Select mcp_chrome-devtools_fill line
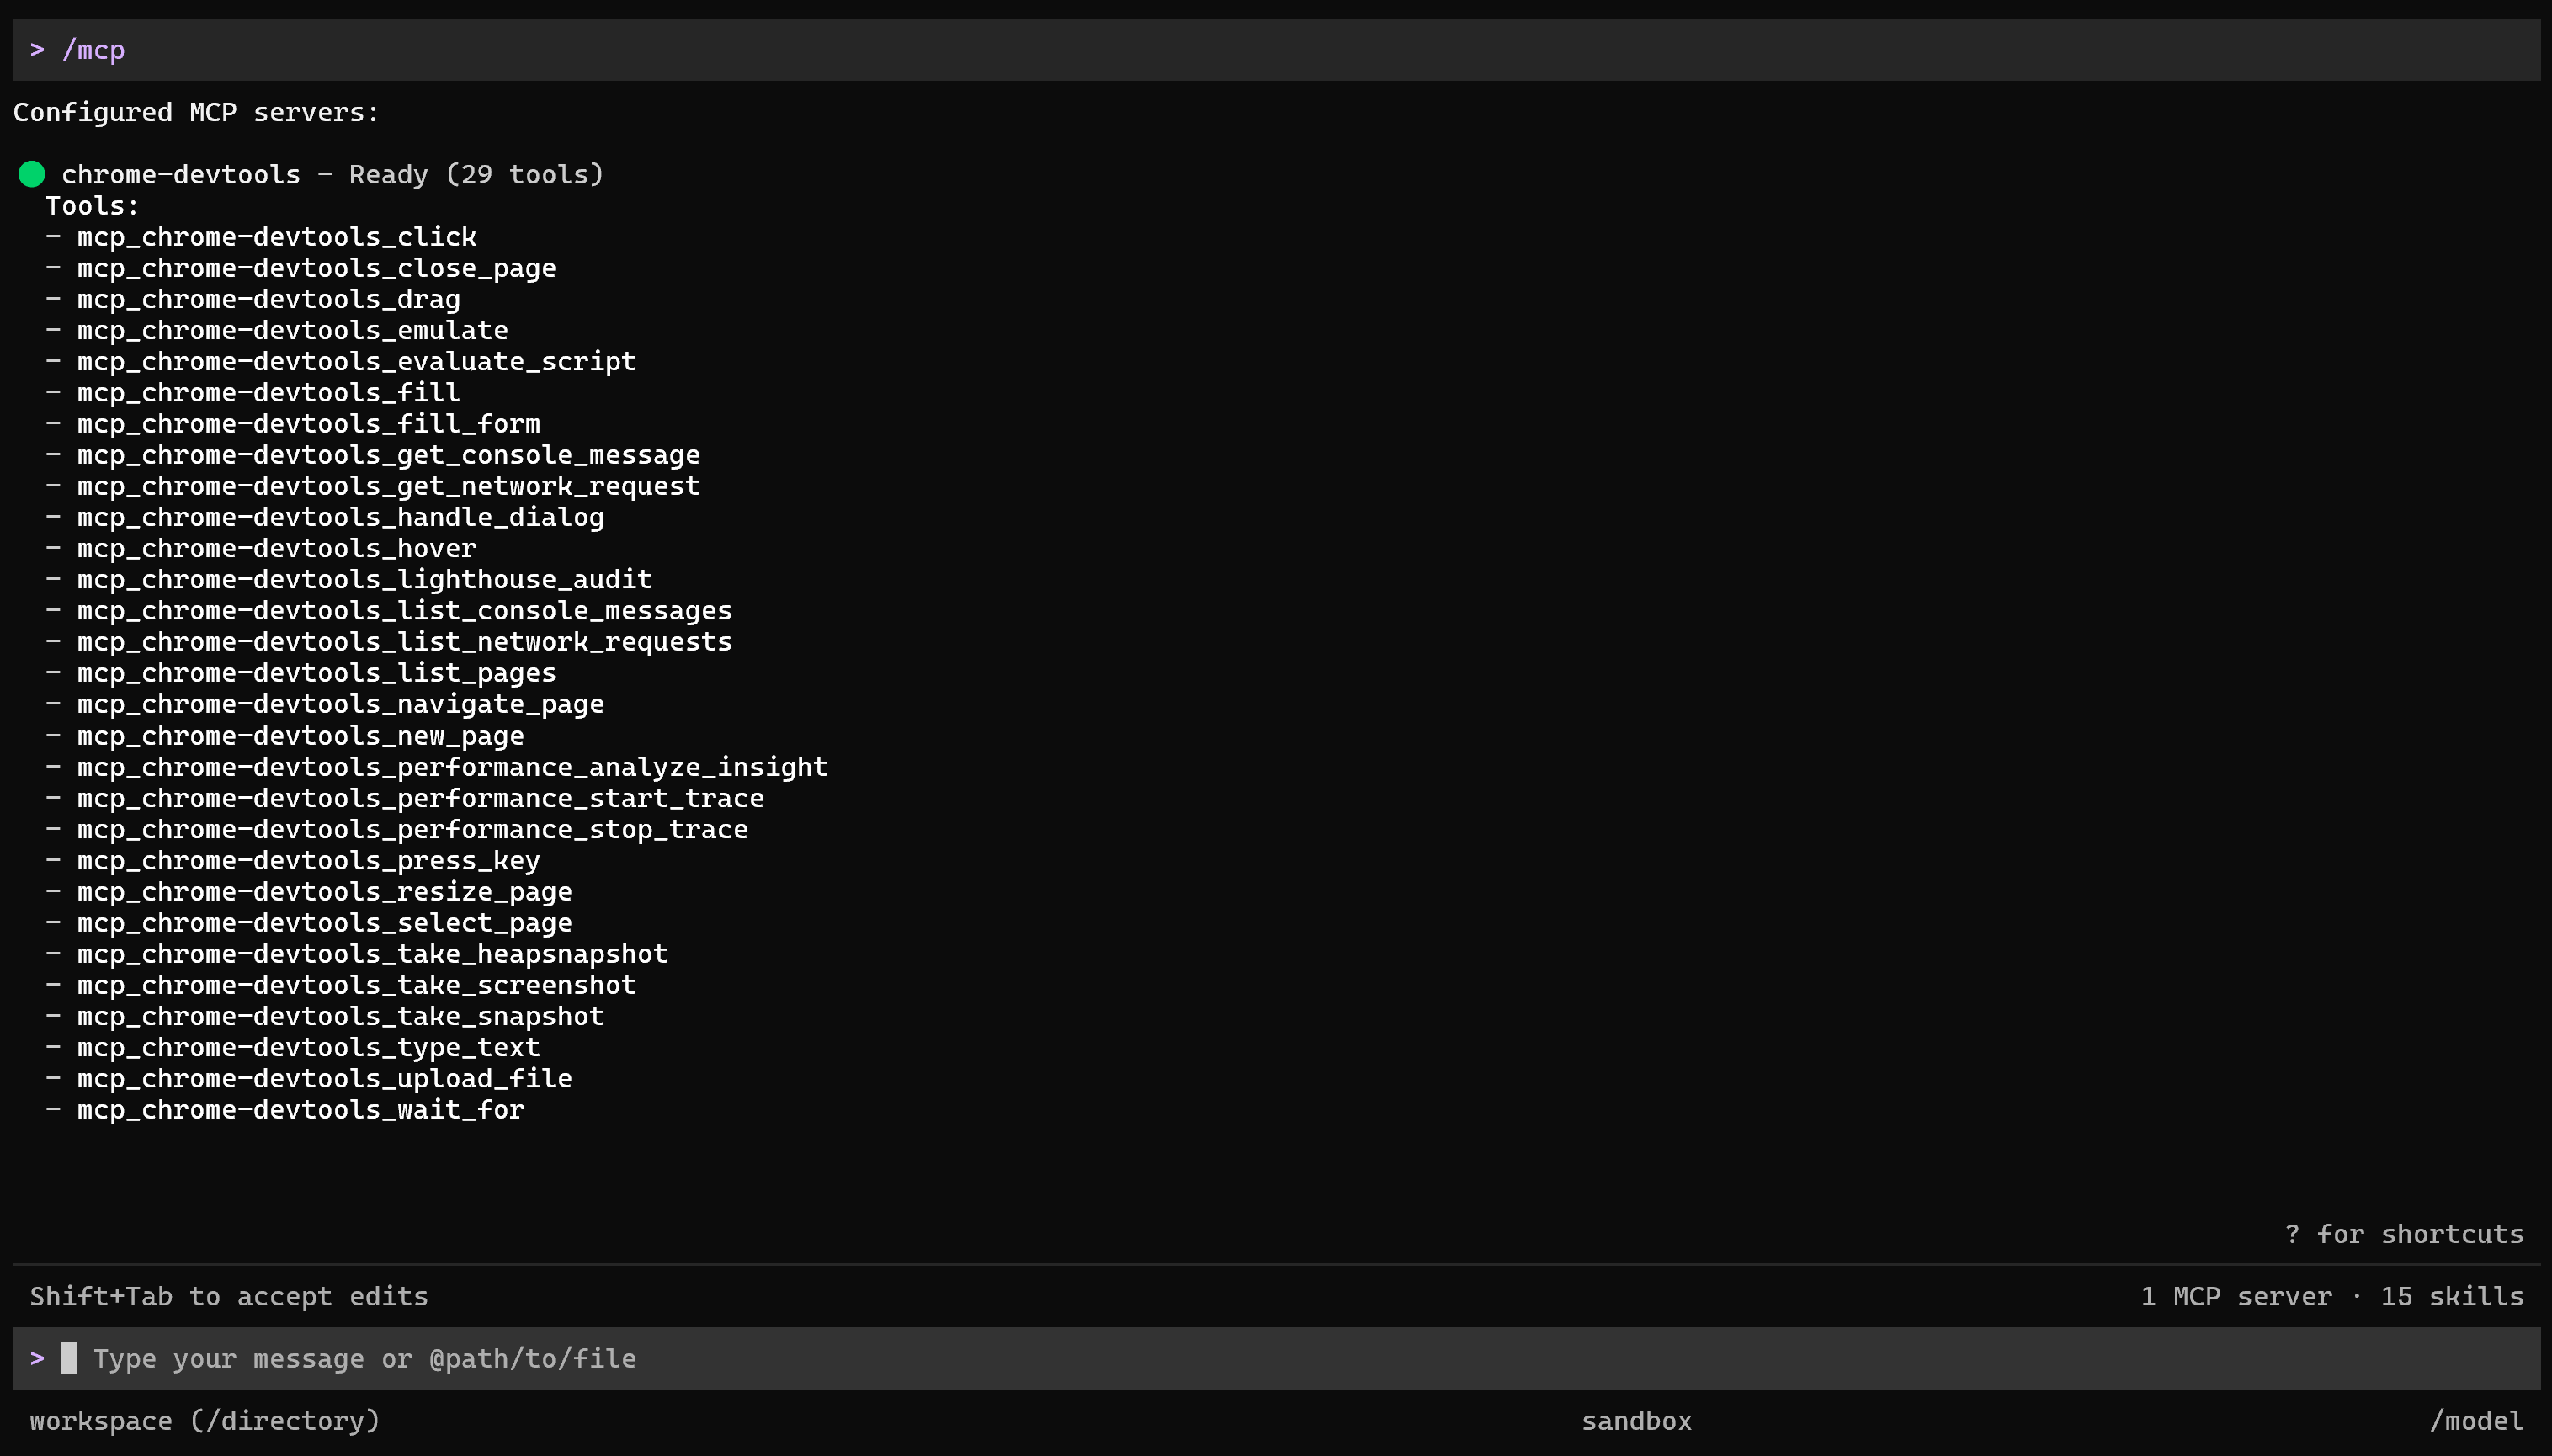Viewport: 2552px width, 1456px height. tap(269, 393)
